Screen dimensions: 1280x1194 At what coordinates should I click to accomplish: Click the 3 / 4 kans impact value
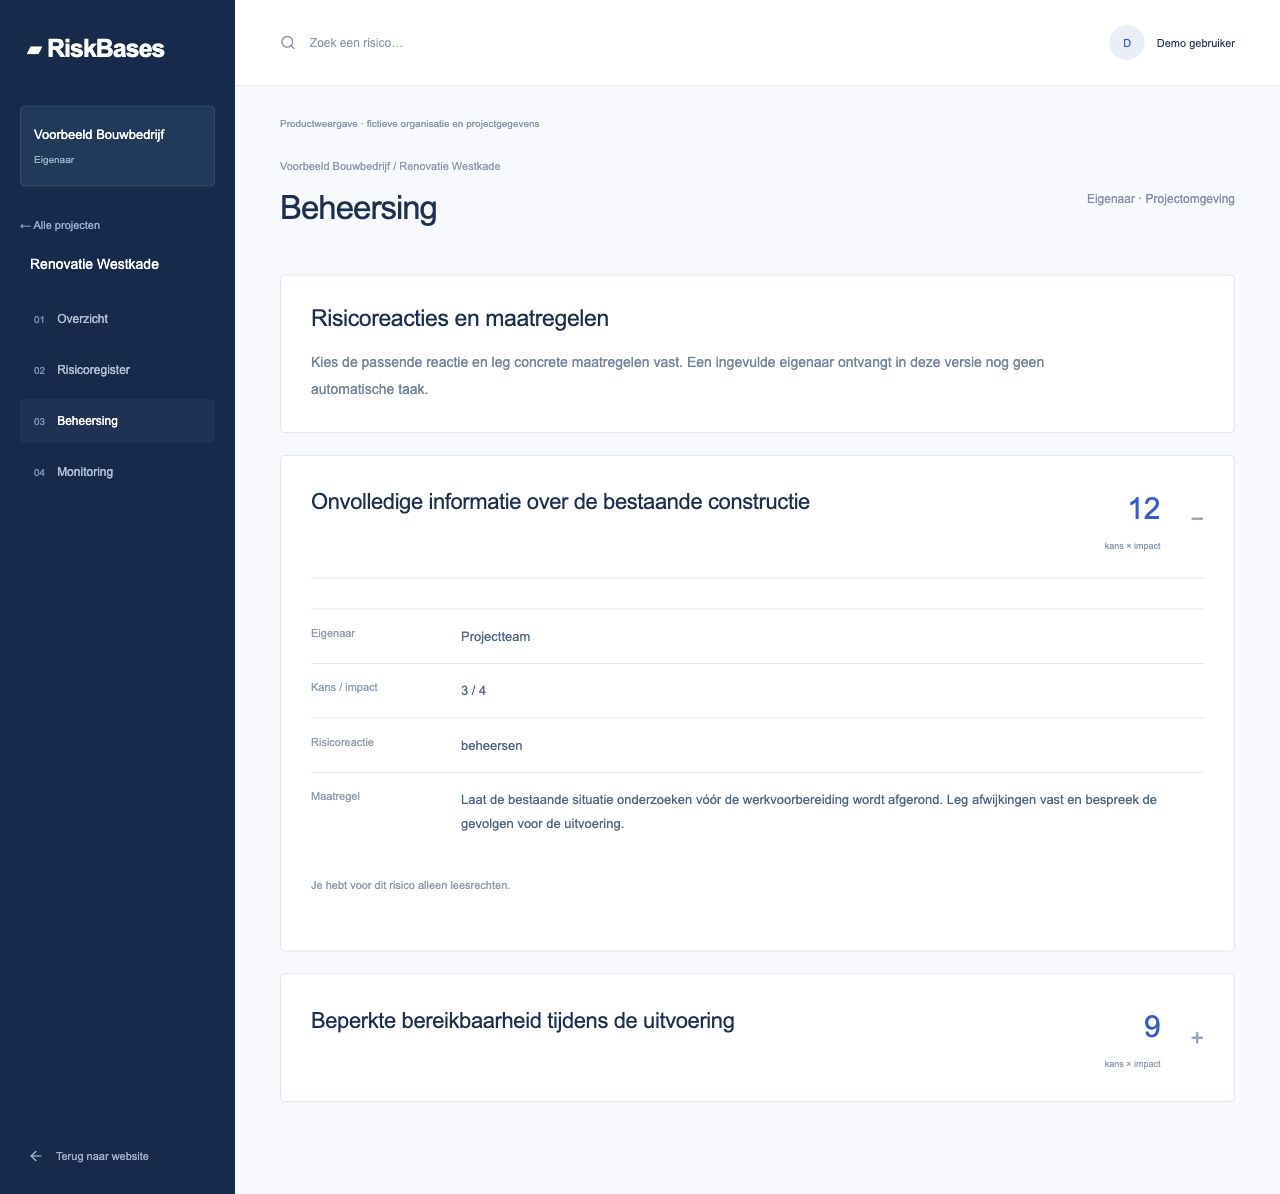(x=473, y=691)
